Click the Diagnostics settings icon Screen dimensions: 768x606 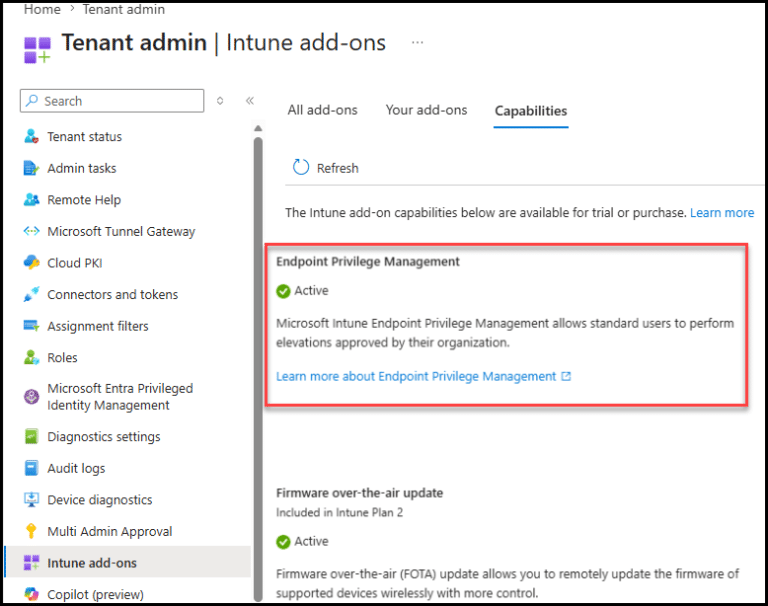click(31, 436)
